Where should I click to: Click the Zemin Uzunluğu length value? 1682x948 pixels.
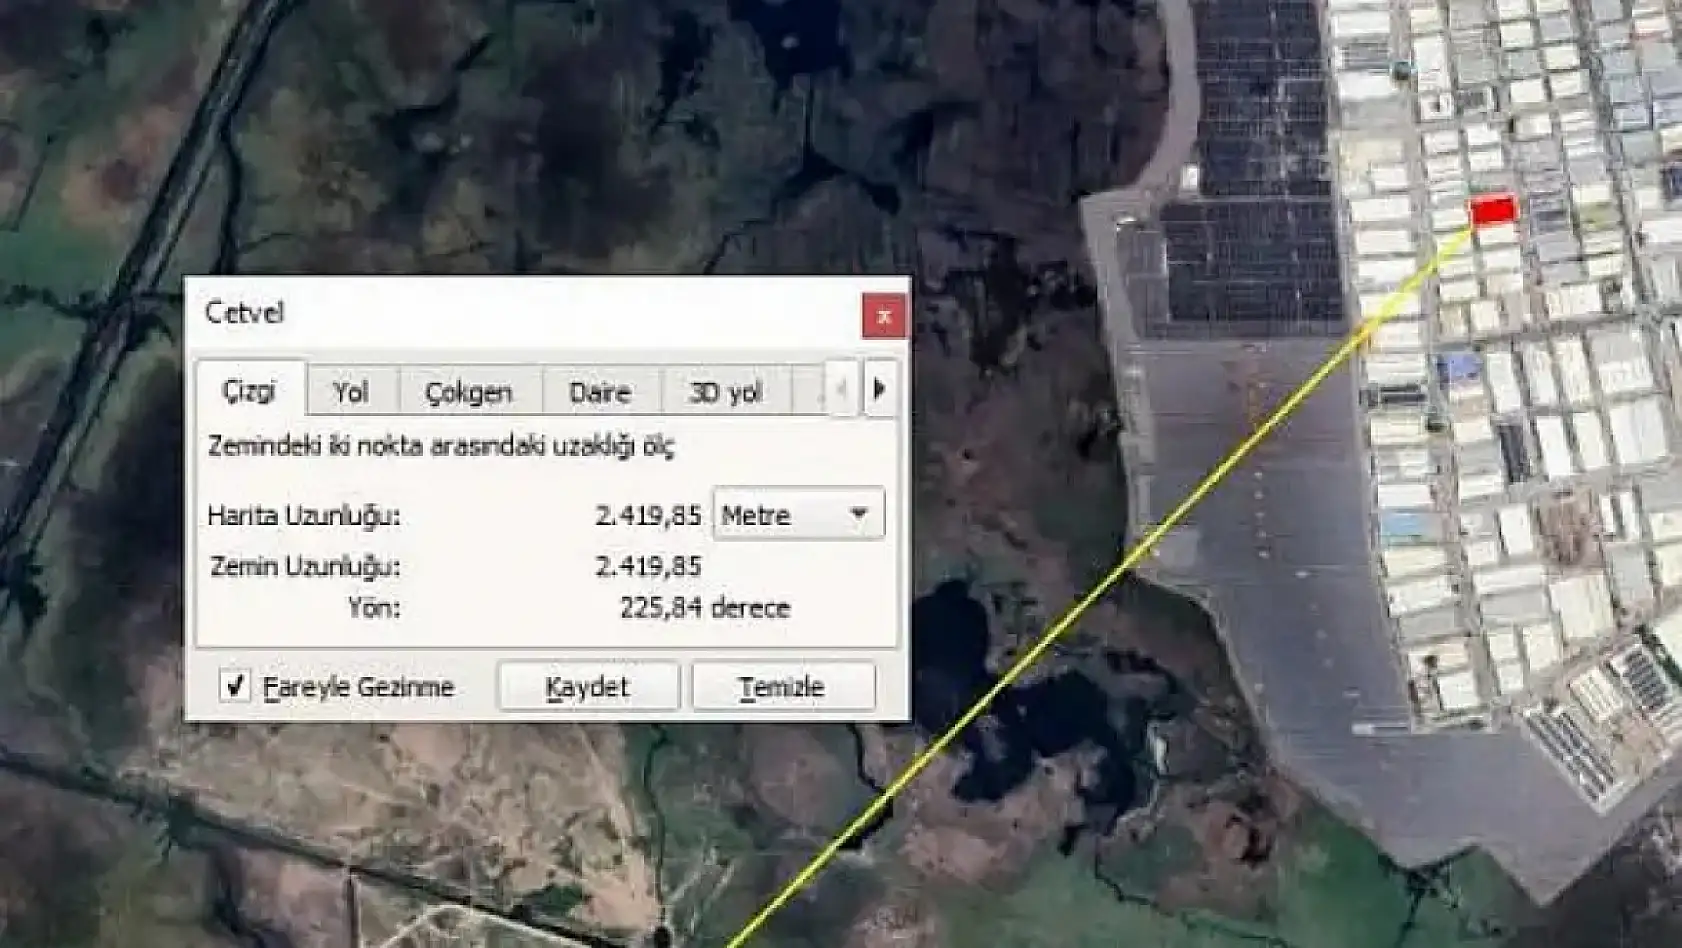click(x=648, y=567)
